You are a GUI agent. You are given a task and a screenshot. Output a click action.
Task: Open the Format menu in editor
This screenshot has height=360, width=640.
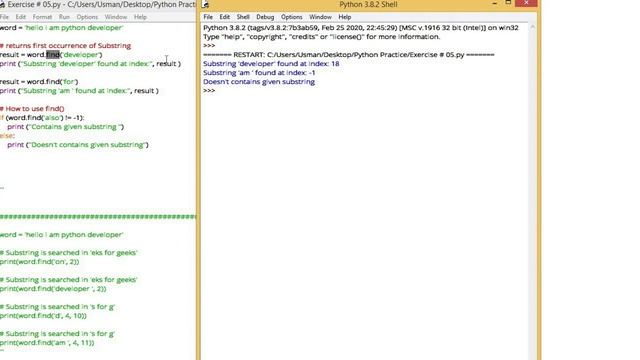pyautogui.click(x=42, y=17)
